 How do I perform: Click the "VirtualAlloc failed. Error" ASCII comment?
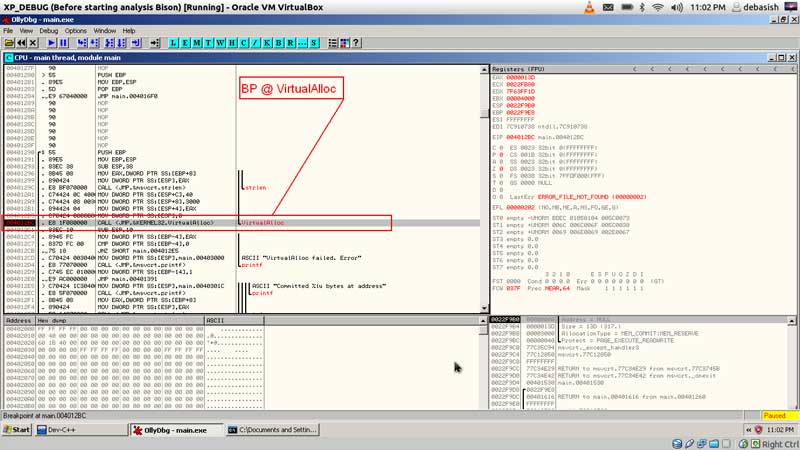[x=302, y=258]
